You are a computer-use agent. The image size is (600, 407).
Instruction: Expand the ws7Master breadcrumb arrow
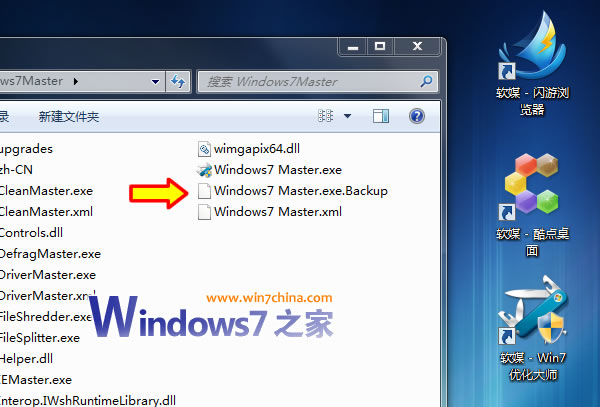click(76, 81)
